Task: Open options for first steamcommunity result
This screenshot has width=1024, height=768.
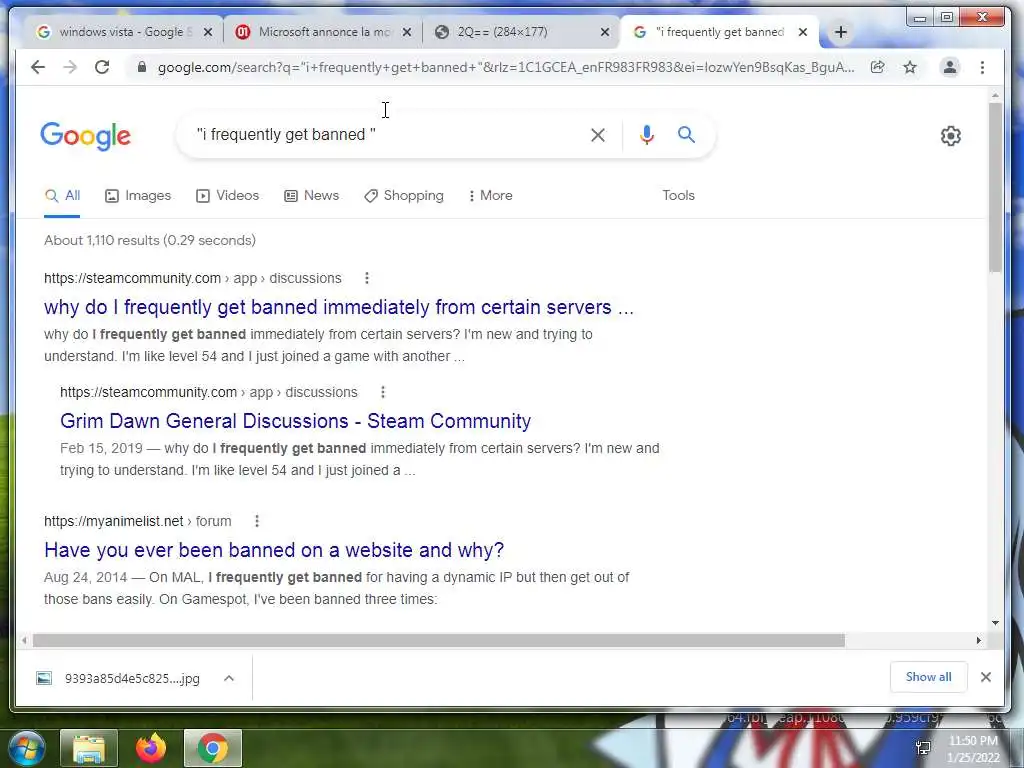Action: (367, 278)
